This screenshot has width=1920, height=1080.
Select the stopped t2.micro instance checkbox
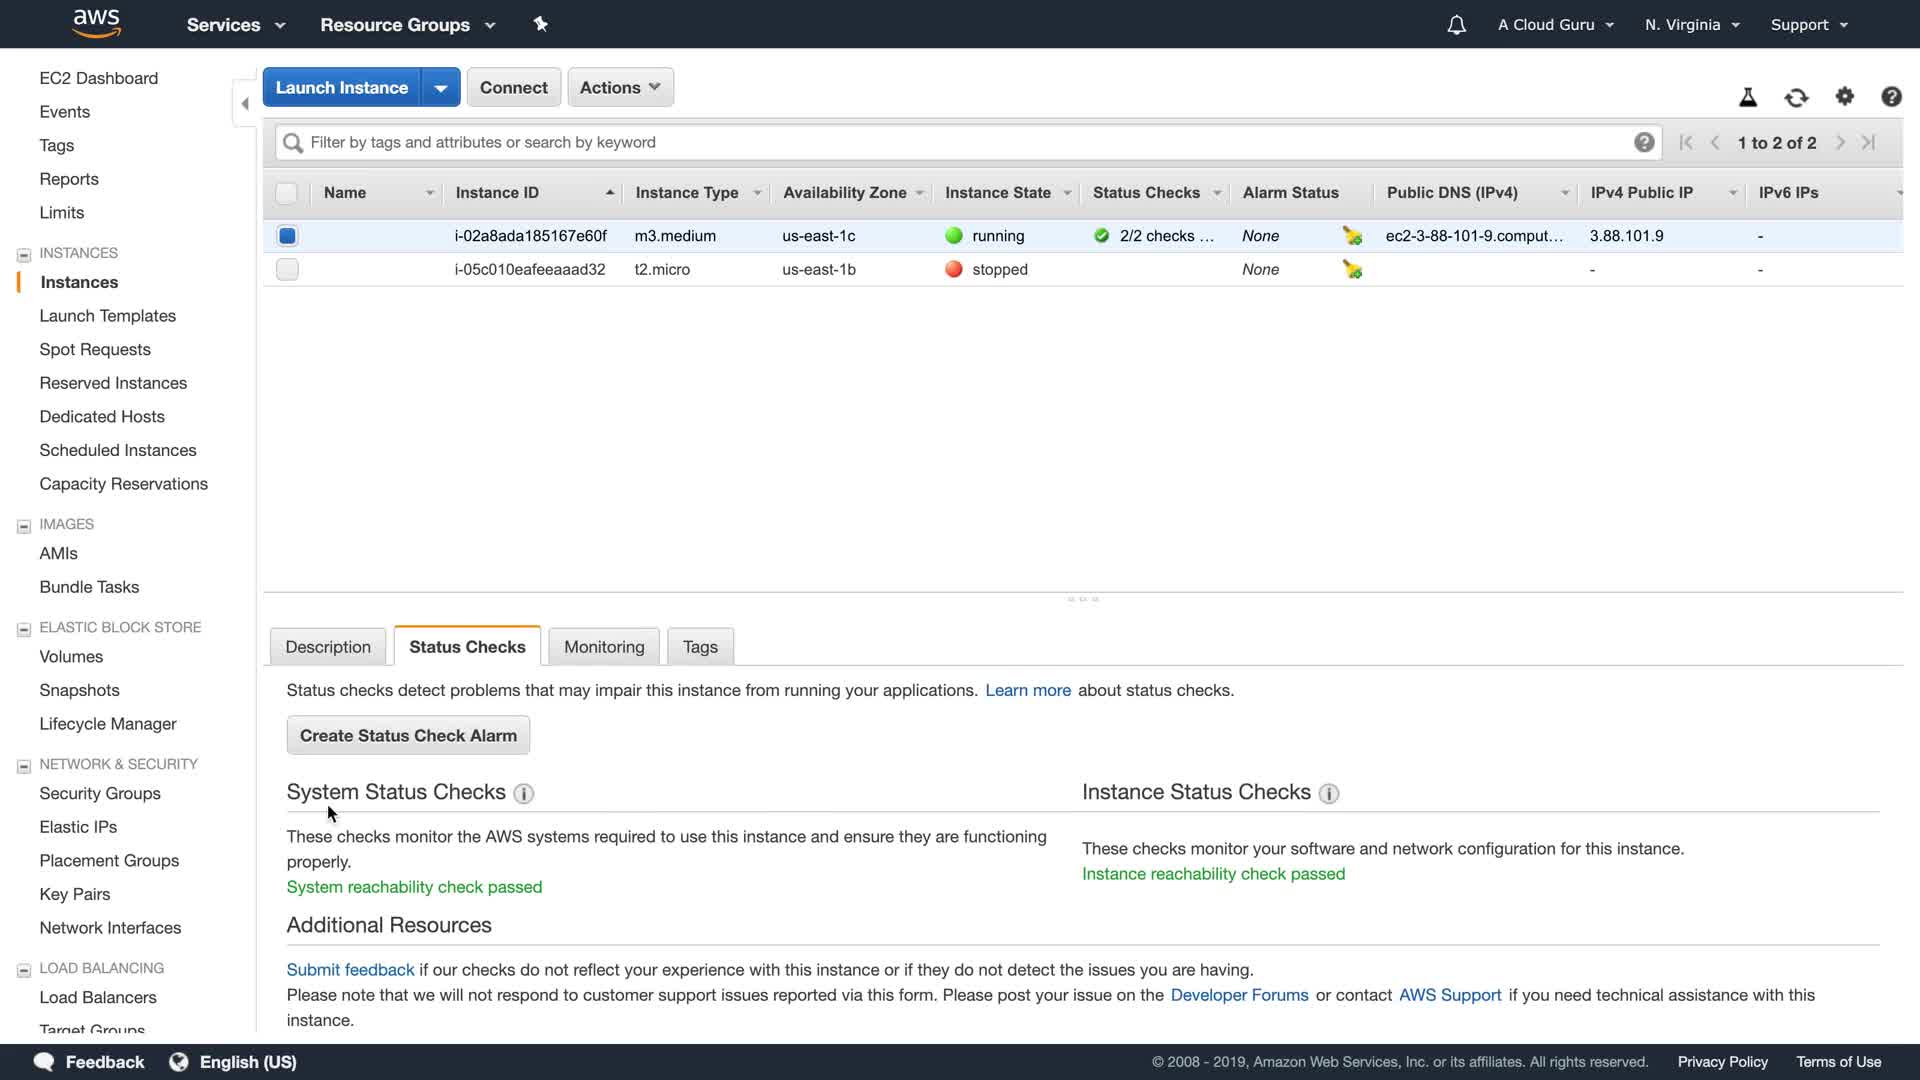point(287,270)
